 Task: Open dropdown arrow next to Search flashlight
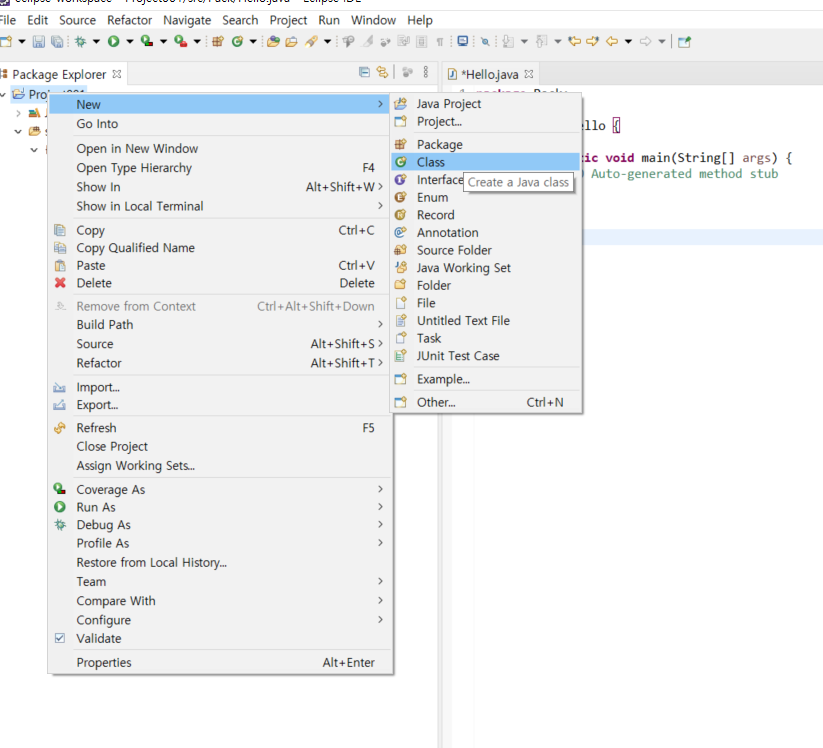328,41
